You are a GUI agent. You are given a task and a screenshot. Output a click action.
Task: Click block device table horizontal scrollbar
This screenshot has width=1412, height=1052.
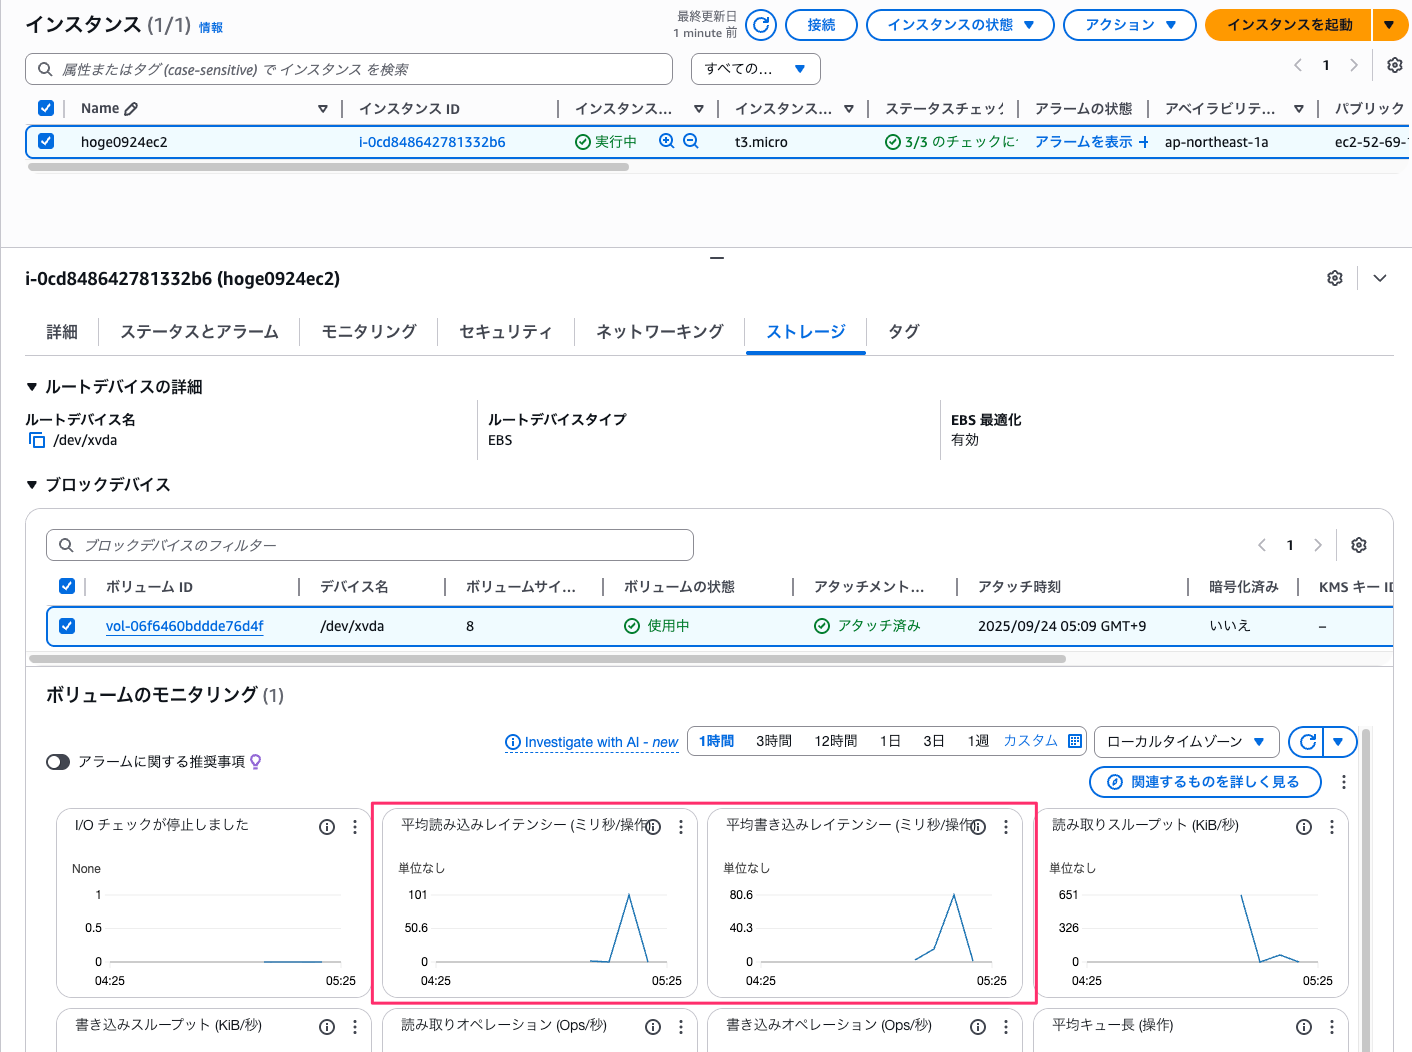[548, 659]
